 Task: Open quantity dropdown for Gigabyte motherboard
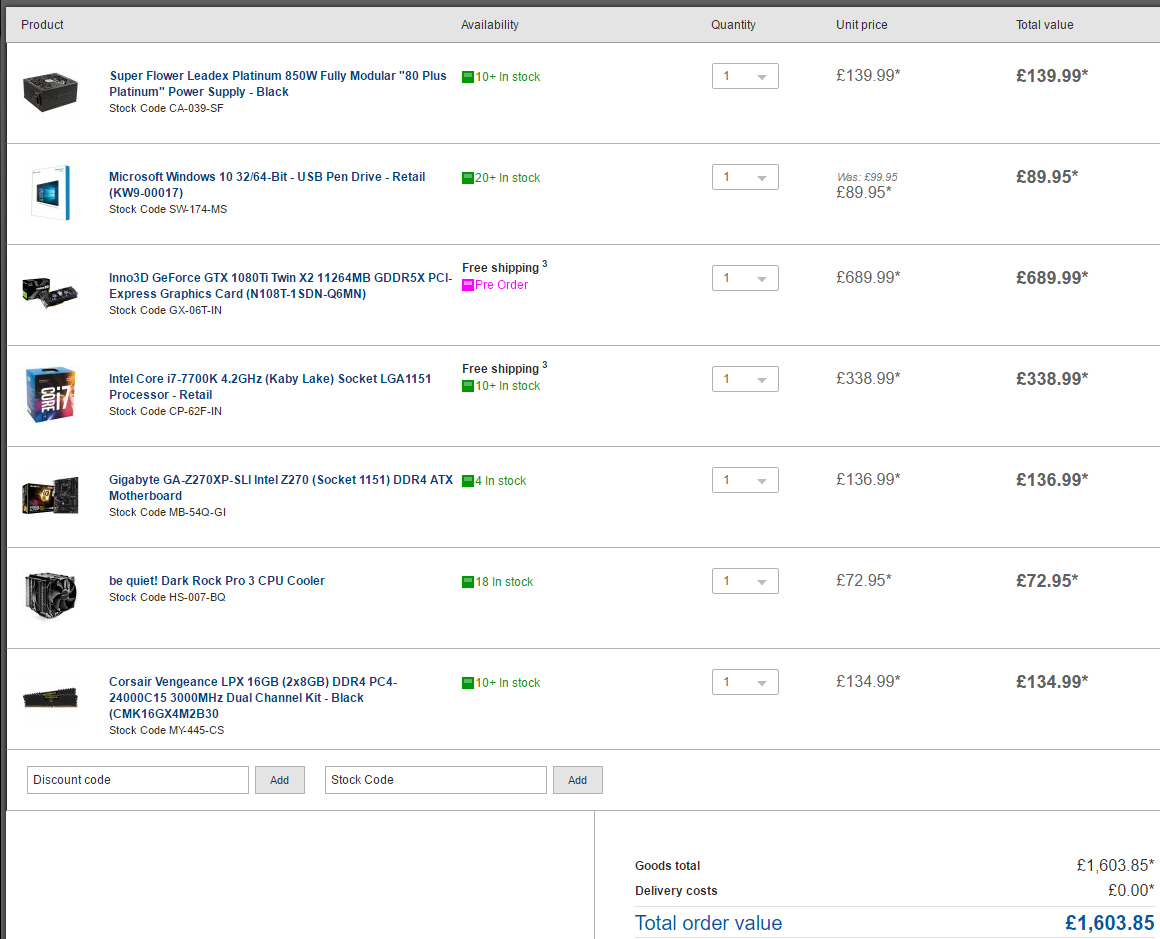[745, 480]
